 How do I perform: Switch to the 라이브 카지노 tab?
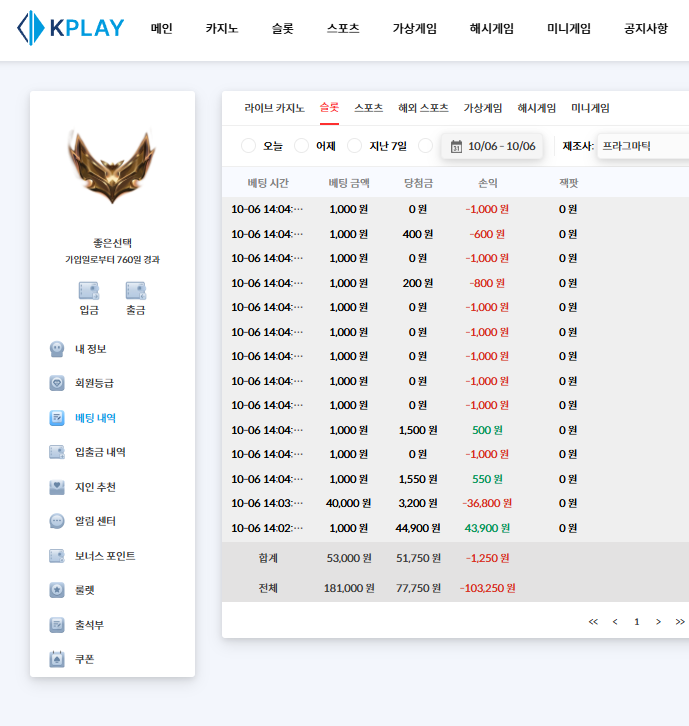point(274,108)
